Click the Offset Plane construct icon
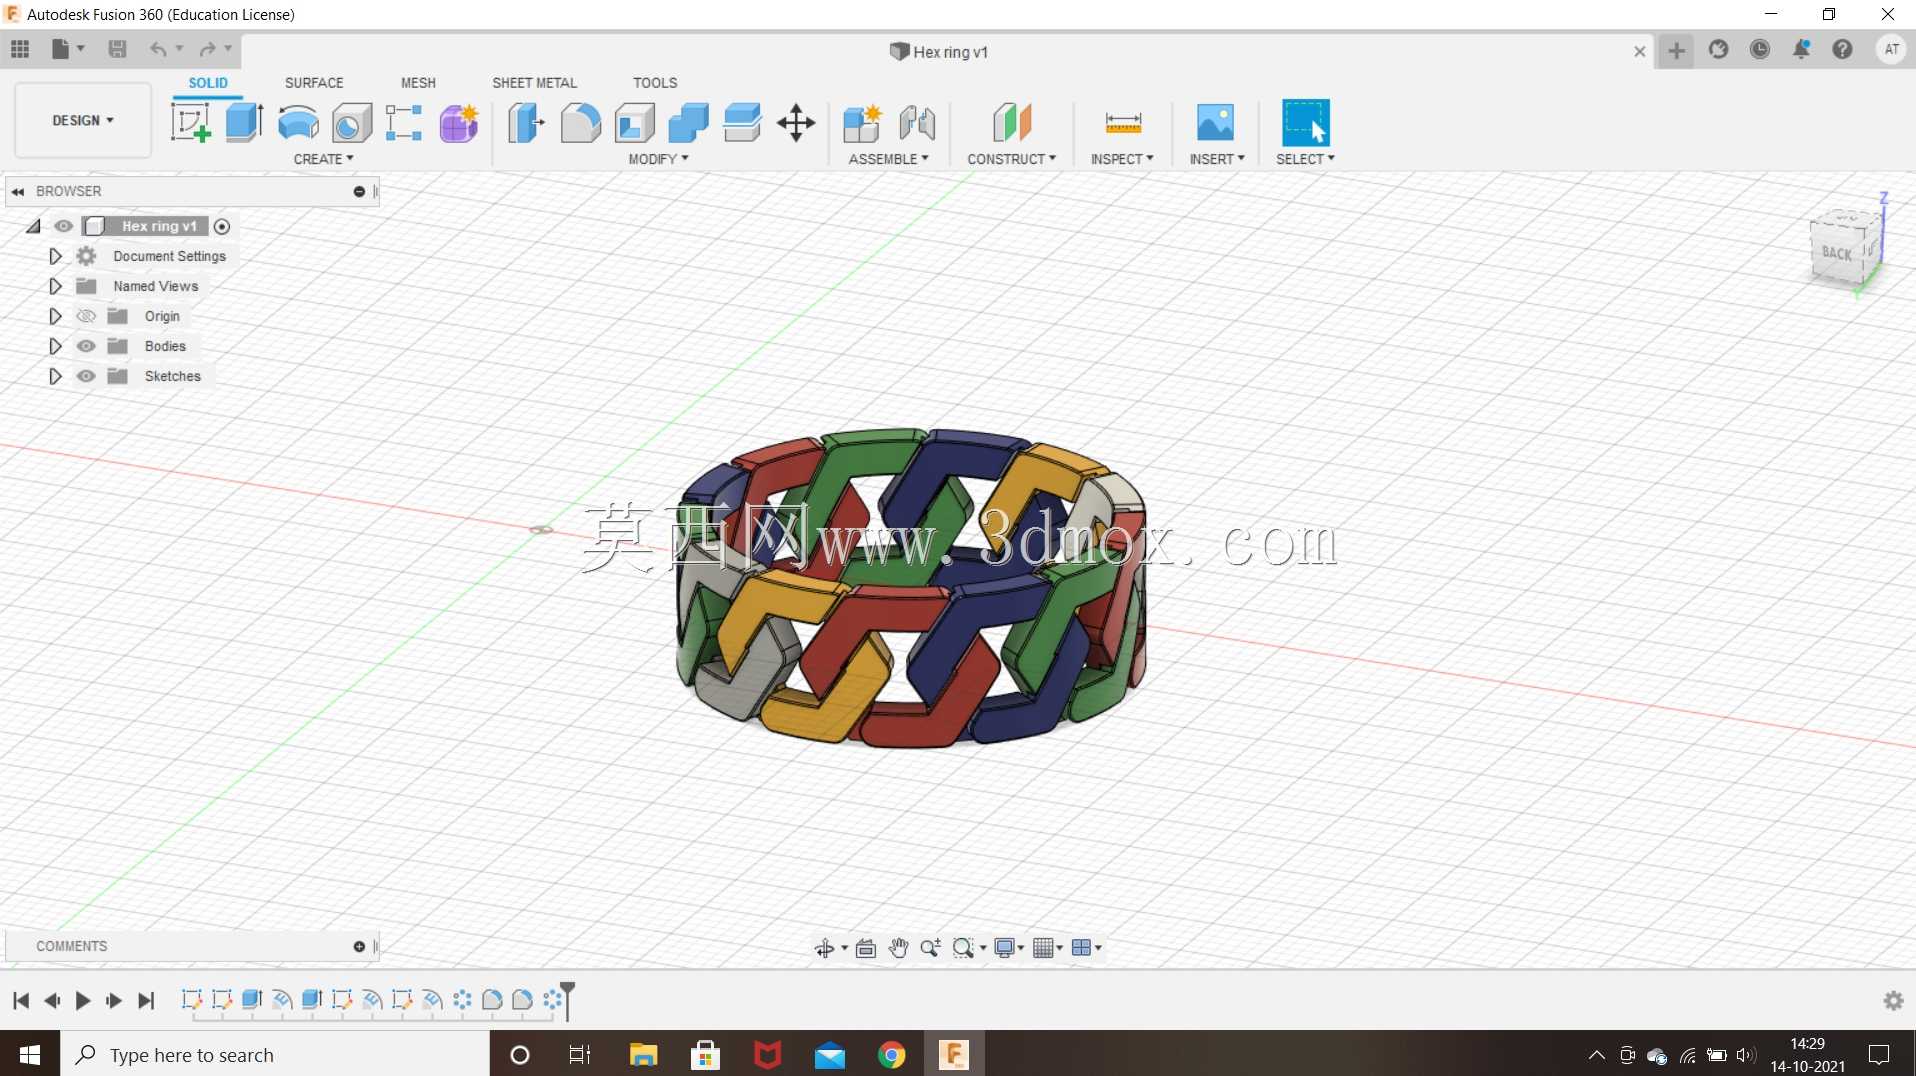 point(1012,123)
